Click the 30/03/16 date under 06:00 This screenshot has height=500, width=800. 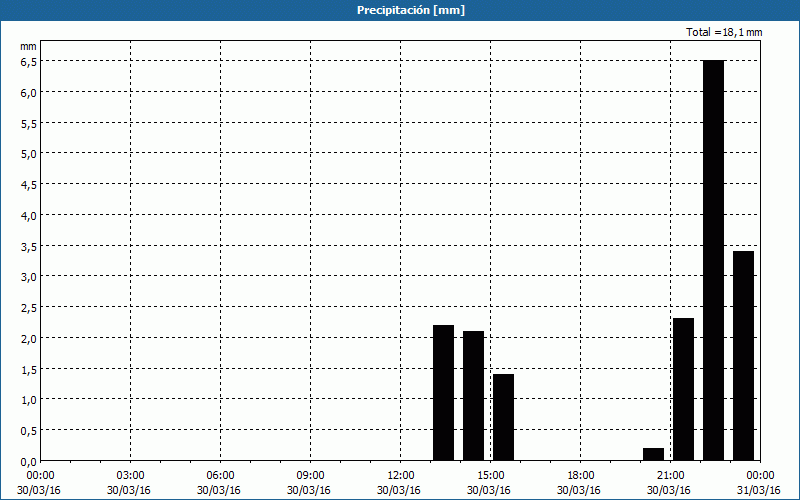(x=219, y=490)
